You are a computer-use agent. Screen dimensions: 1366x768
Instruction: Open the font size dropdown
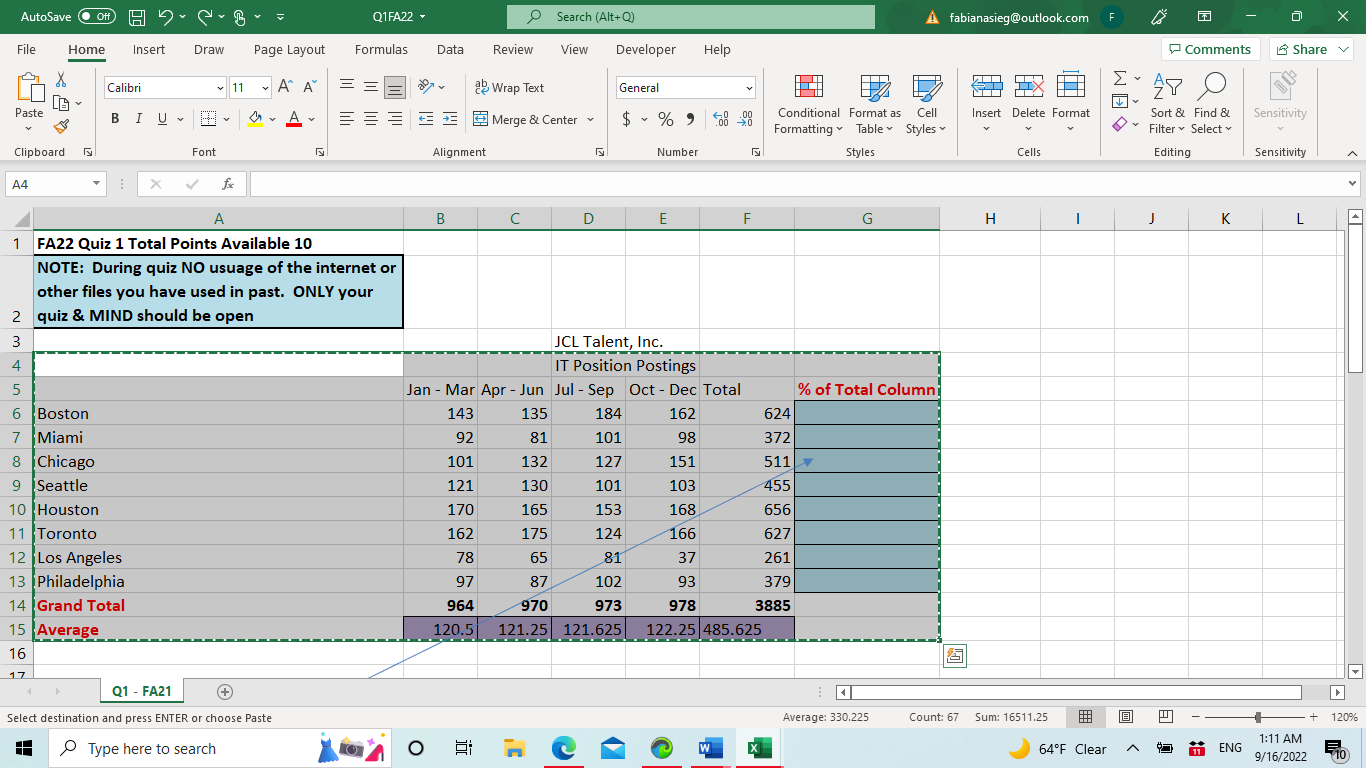point(264,88)
